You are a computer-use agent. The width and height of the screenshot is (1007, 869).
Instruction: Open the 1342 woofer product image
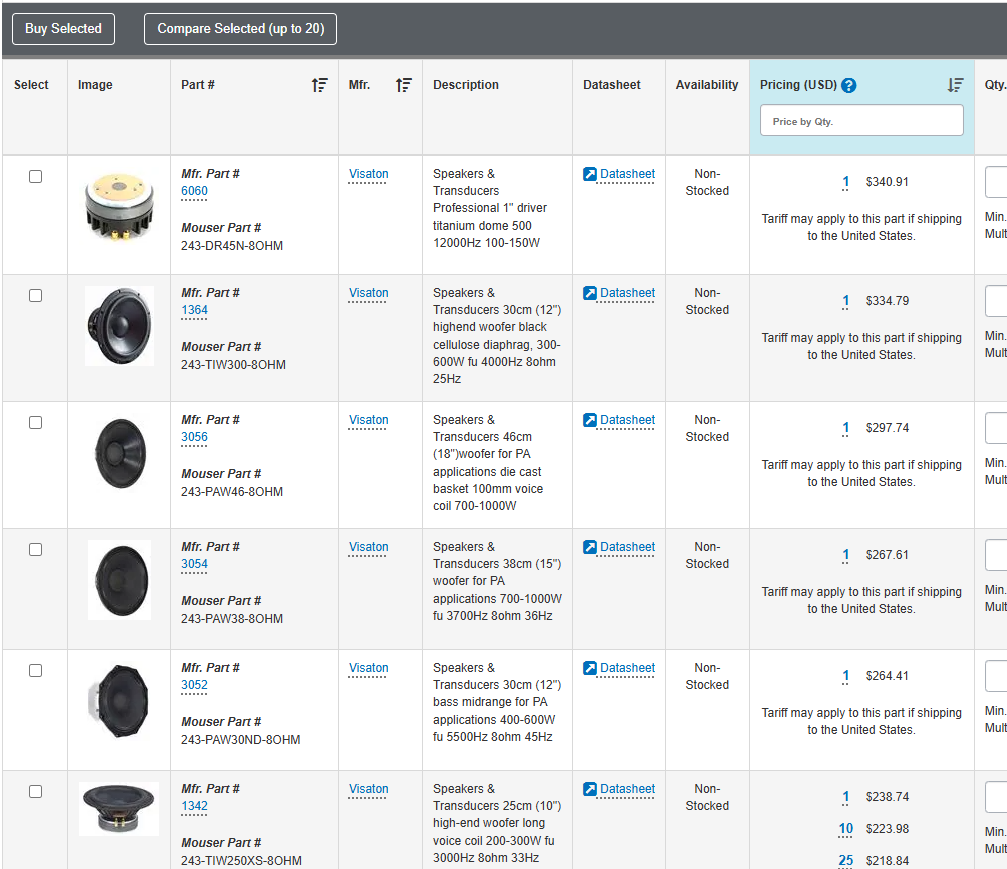click(x=119, y=809)
